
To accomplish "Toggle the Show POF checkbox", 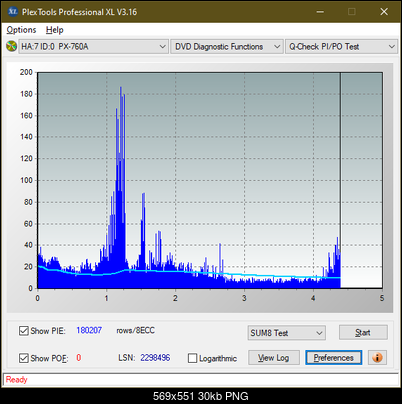I will (x=24, y=358).
